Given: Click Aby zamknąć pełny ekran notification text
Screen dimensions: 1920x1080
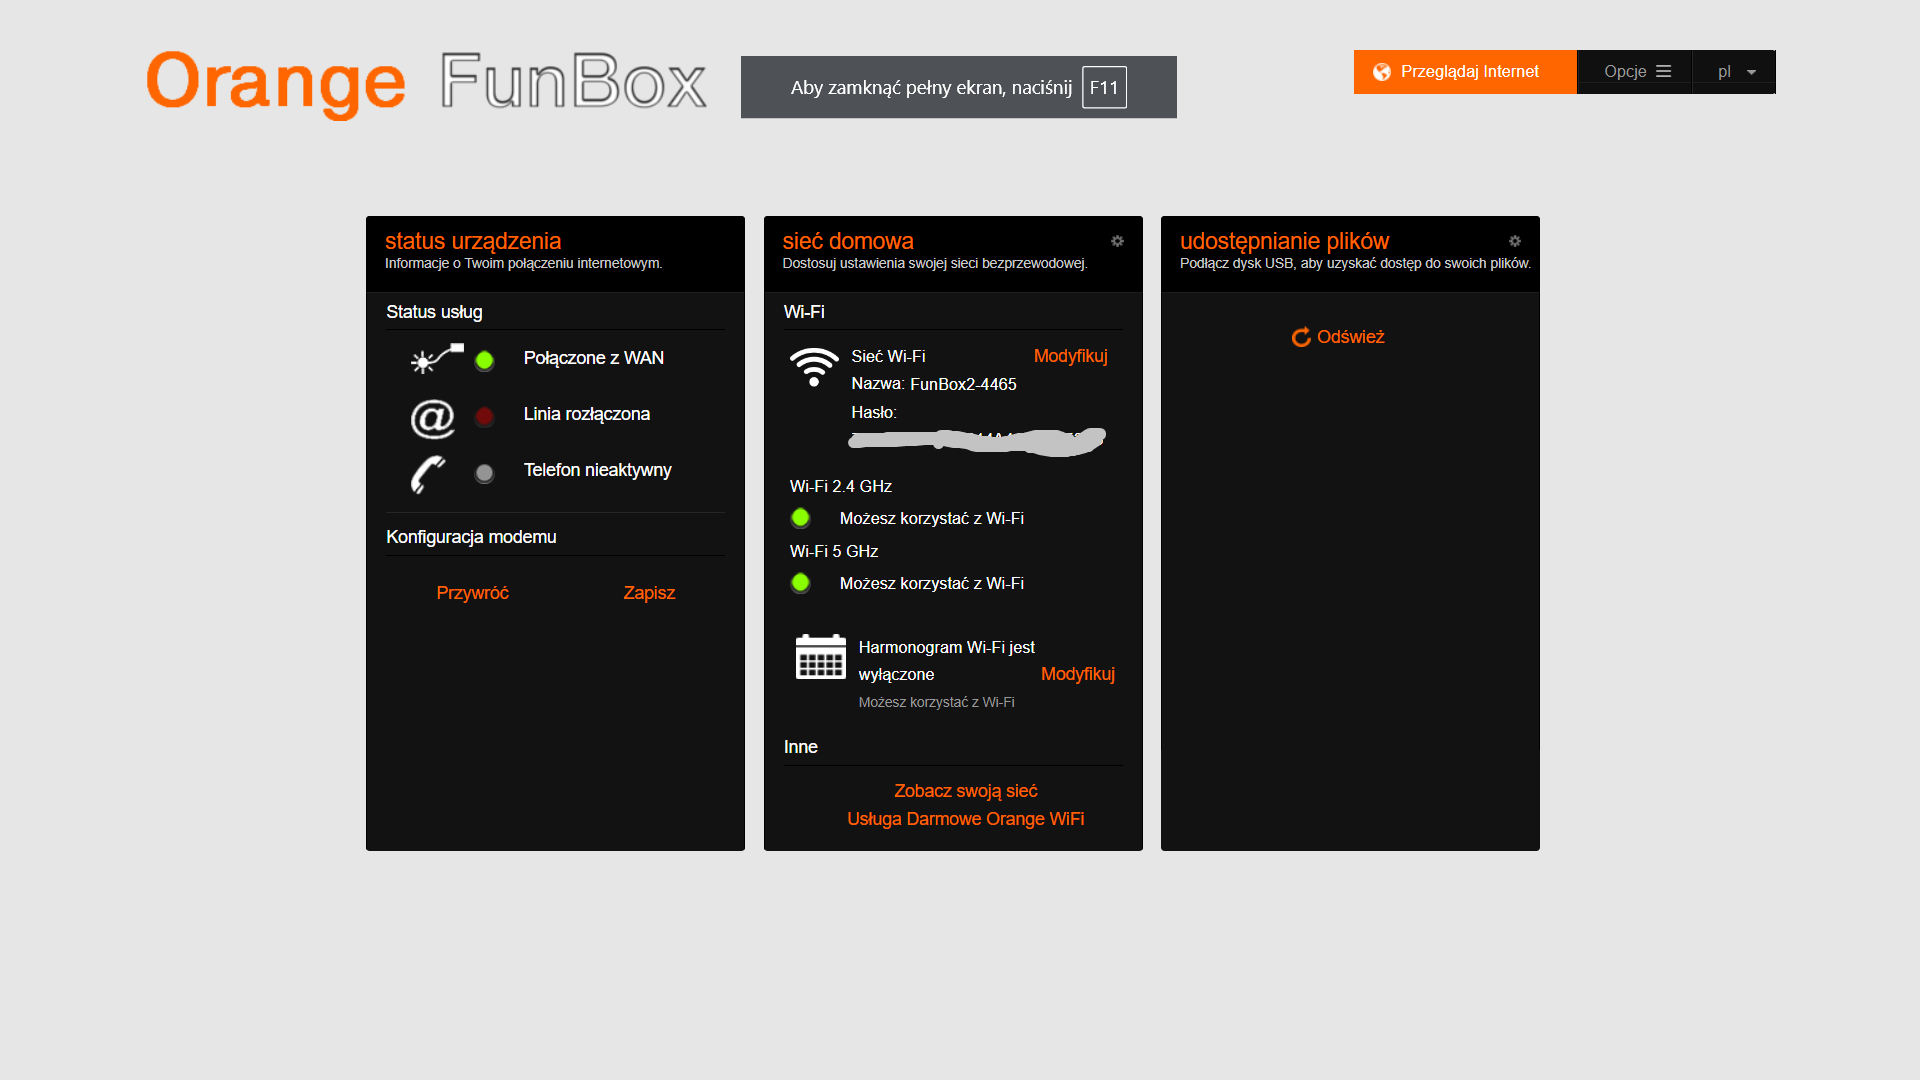Looking at the screenshot, I should 931,87.
